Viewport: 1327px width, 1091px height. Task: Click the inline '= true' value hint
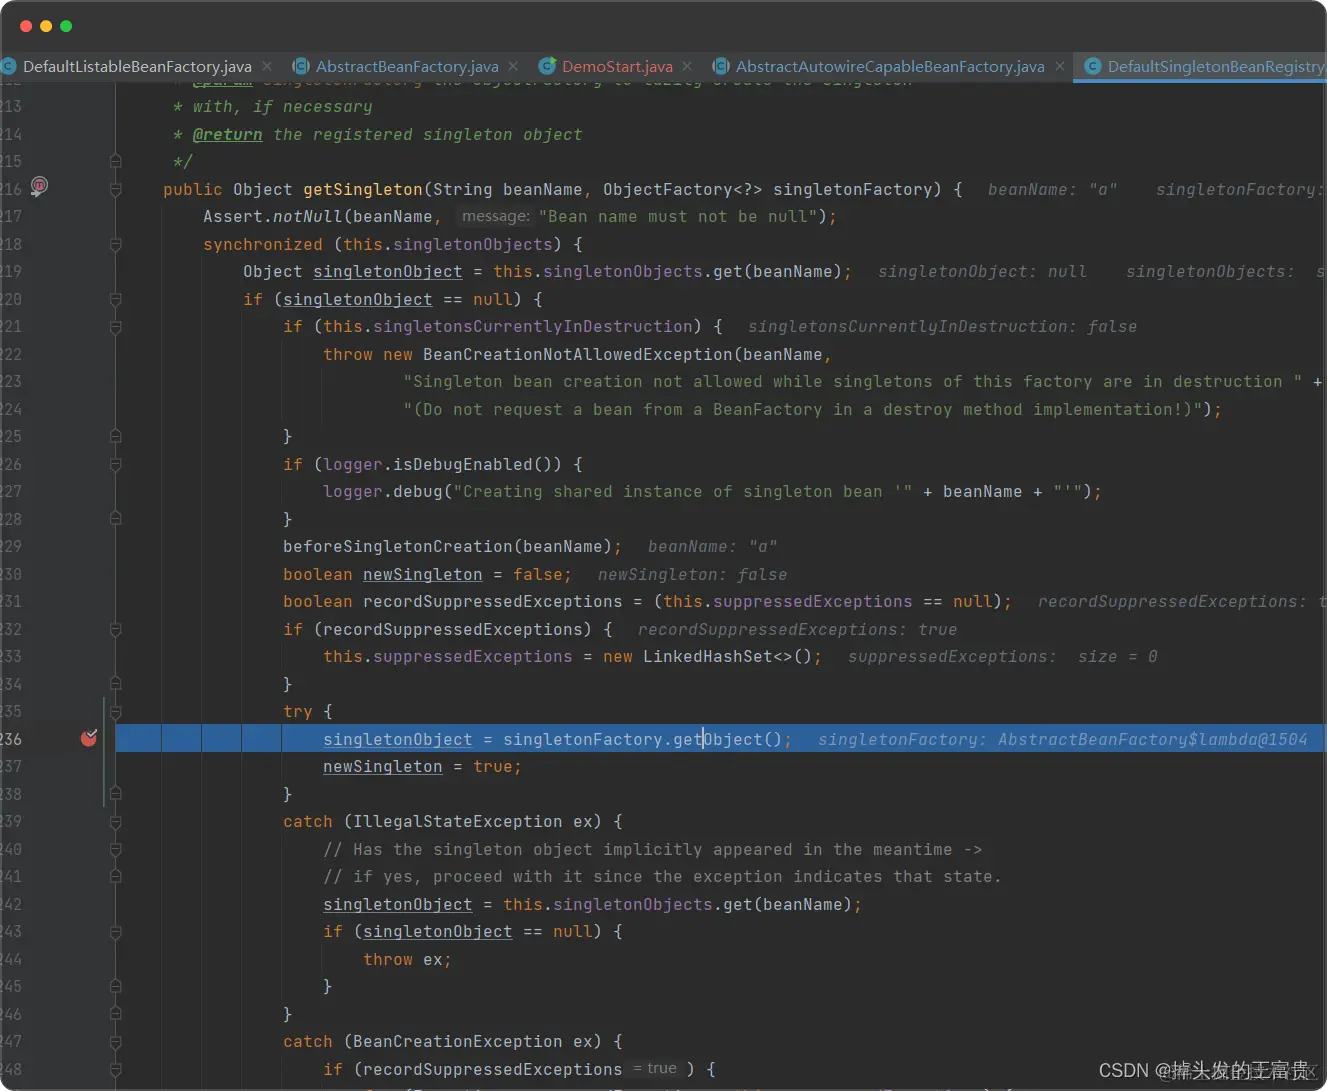click(x=655, y=1068)
